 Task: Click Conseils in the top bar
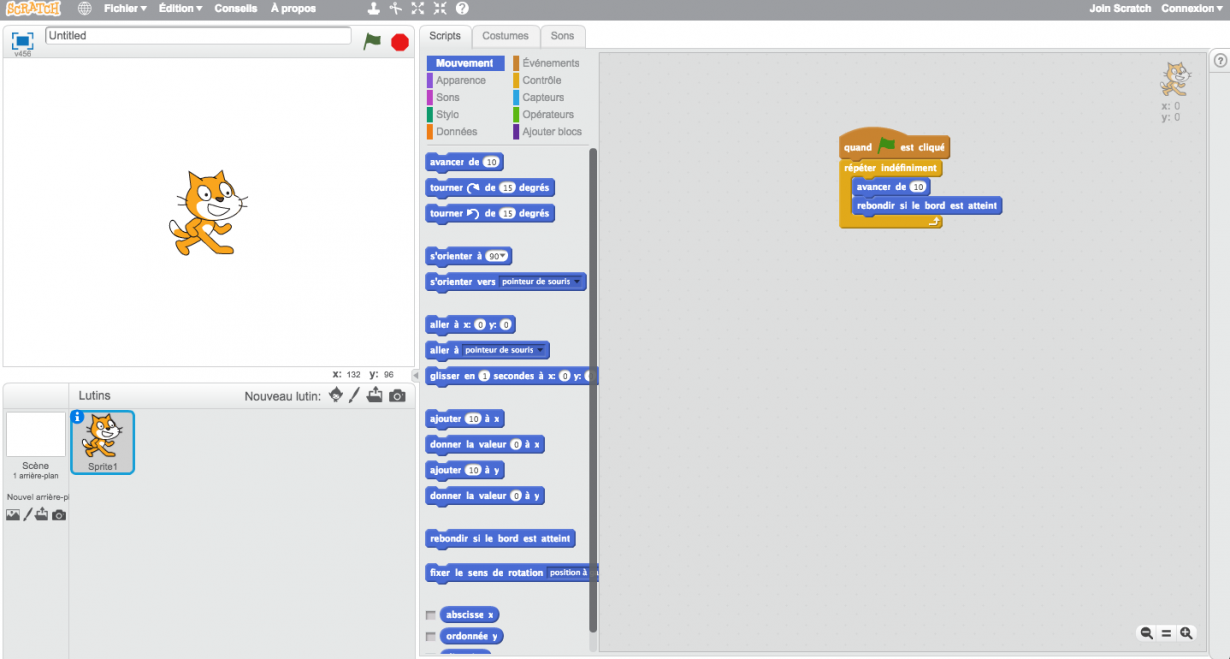[236, 8]
